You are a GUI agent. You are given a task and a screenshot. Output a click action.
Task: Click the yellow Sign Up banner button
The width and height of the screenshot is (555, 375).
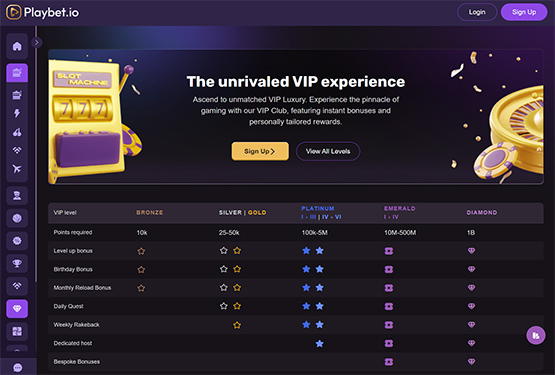point(260,151)
